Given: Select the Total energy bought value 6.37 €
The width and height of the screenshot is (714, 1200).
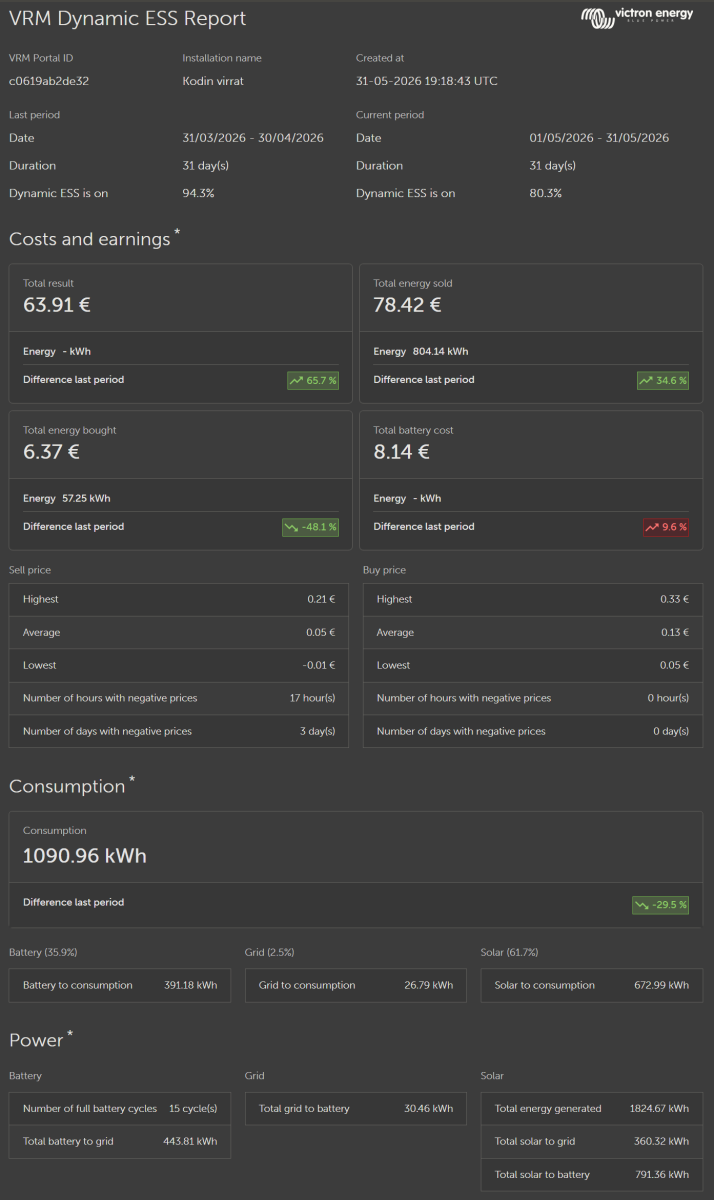Looking at the screenshot, I should (51, 452).
